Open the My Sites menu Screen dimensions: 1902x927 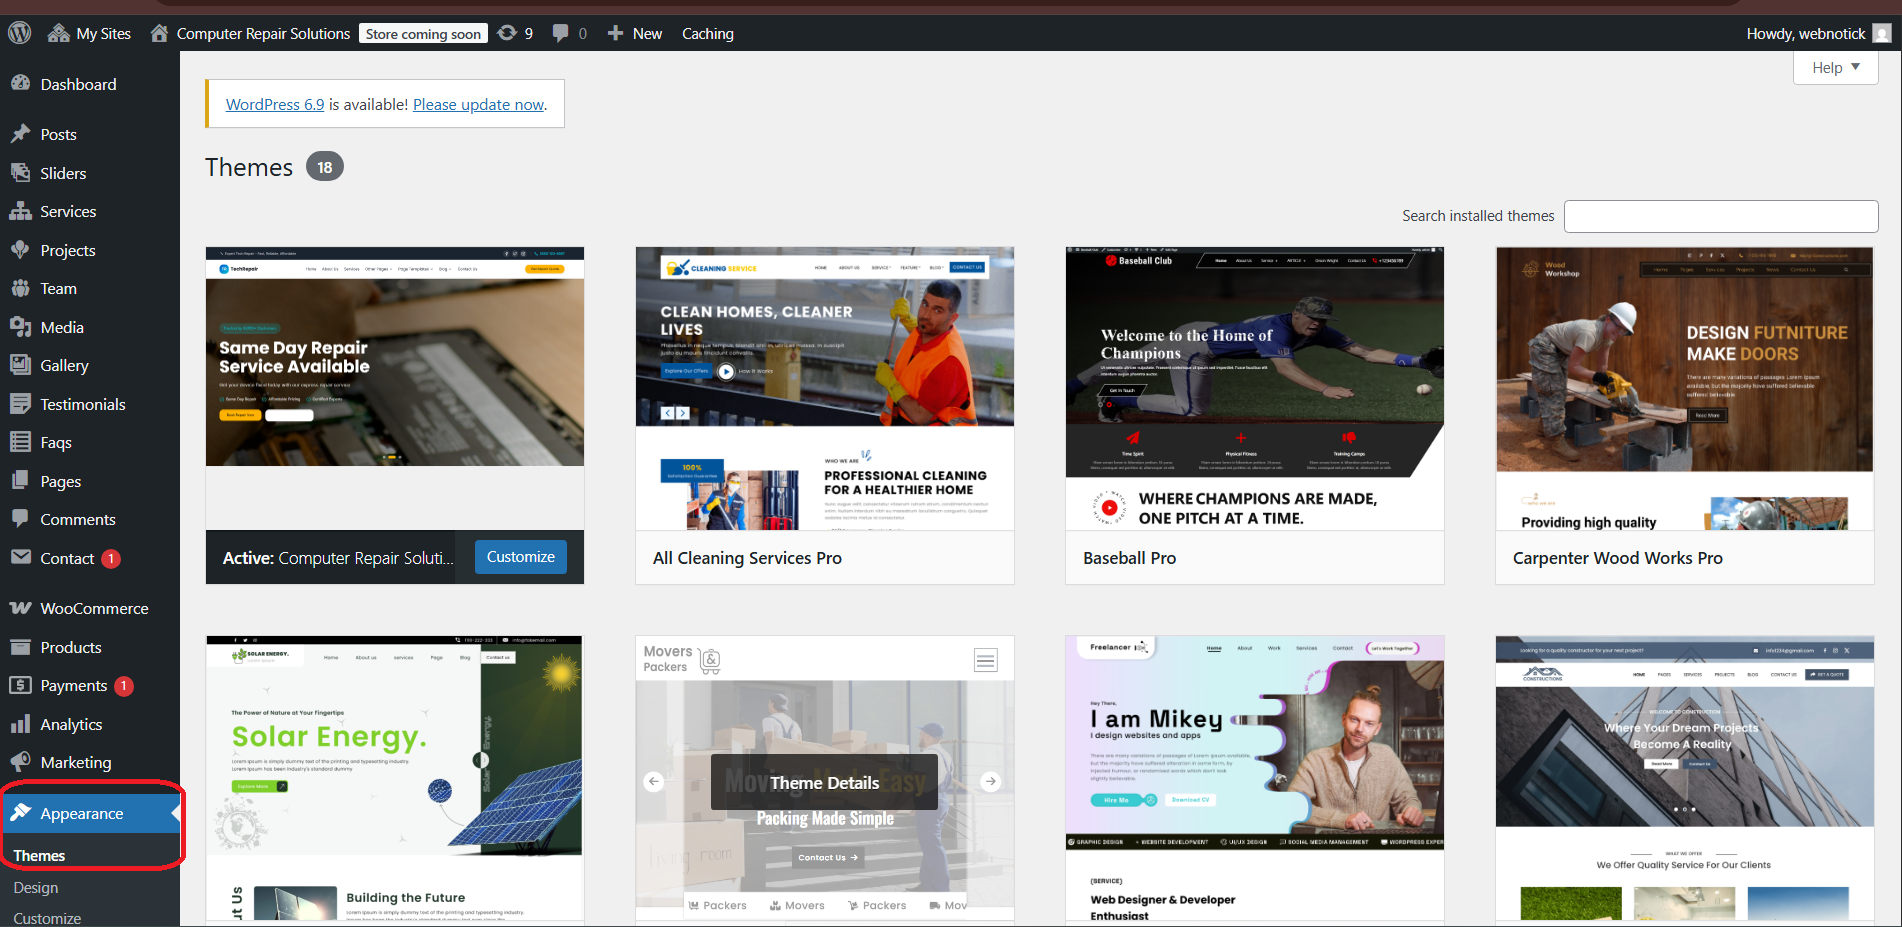point(90,33)
